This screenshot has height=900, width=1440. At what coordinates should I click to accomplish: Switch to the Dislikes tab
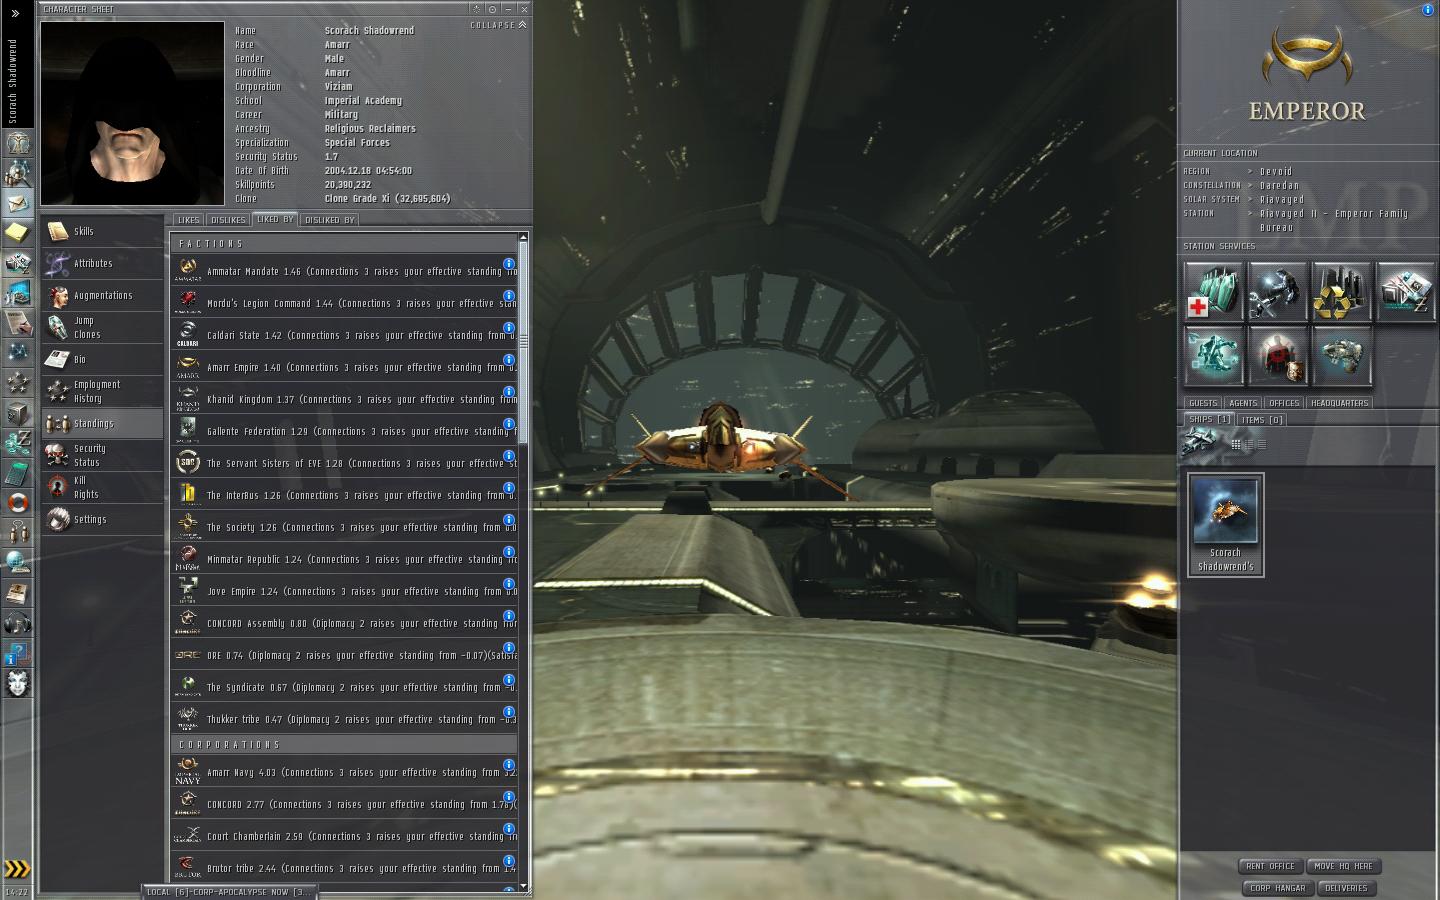click(228, 220)
